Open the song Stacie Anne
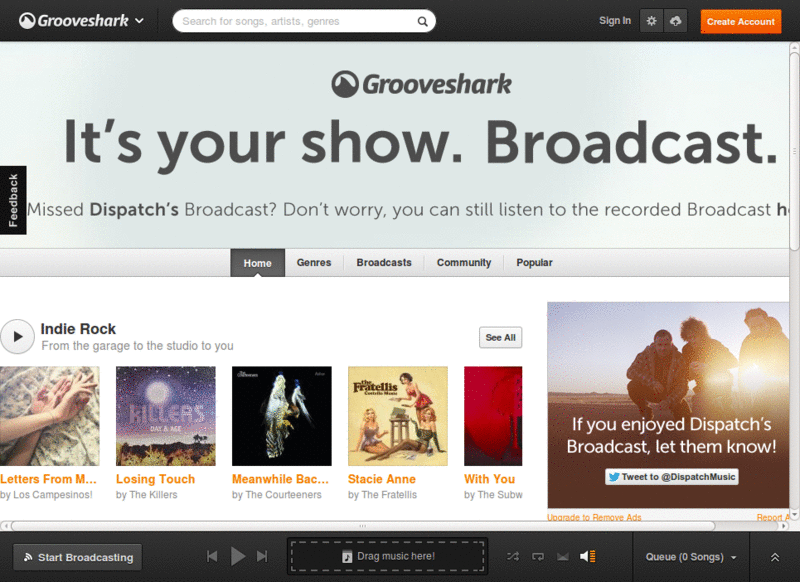The height and width of the screenshot is (582, 800). (x=382, y=479)
